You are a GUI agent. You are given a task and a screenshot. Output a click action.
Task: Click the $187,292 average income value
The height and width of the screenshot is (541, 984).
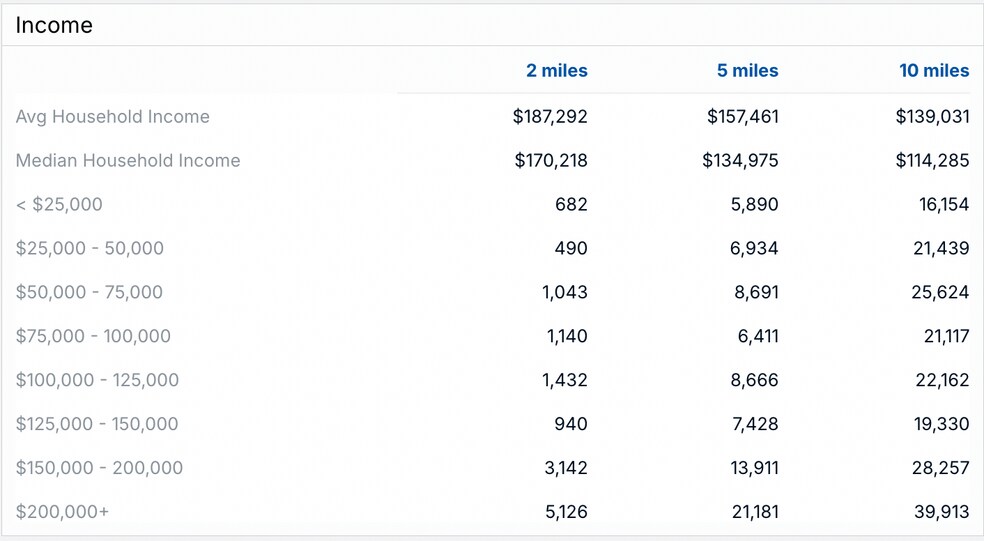tap(550, 117)
